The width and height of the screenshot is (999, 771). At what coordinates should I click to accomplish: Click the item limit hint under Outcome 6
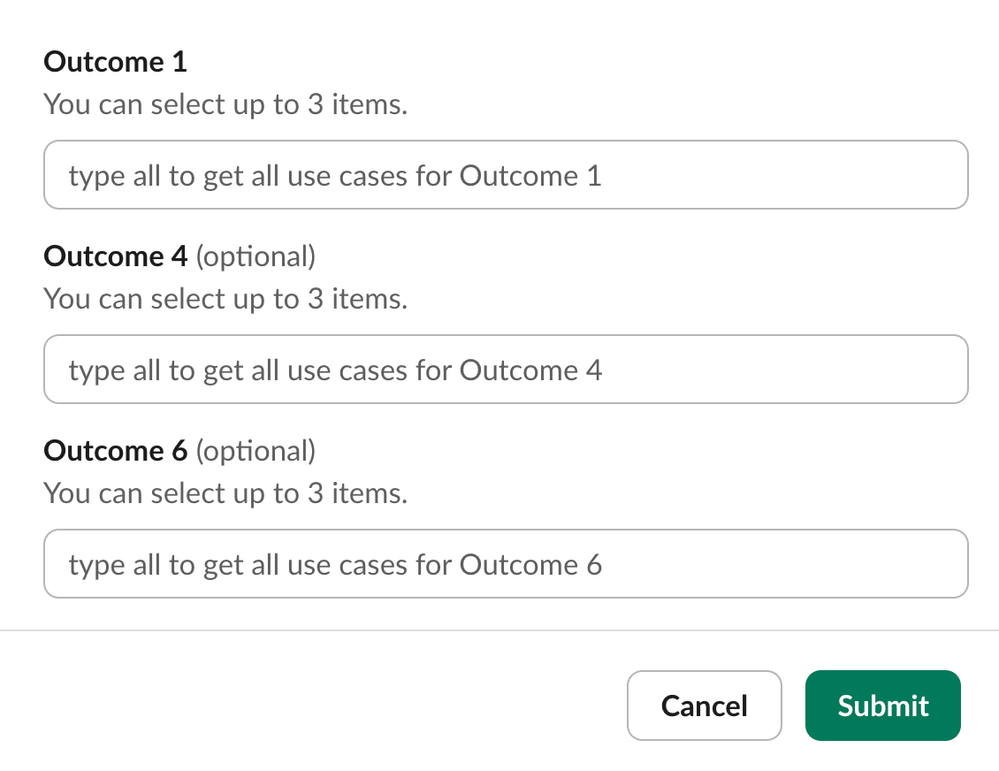point(225,493)
